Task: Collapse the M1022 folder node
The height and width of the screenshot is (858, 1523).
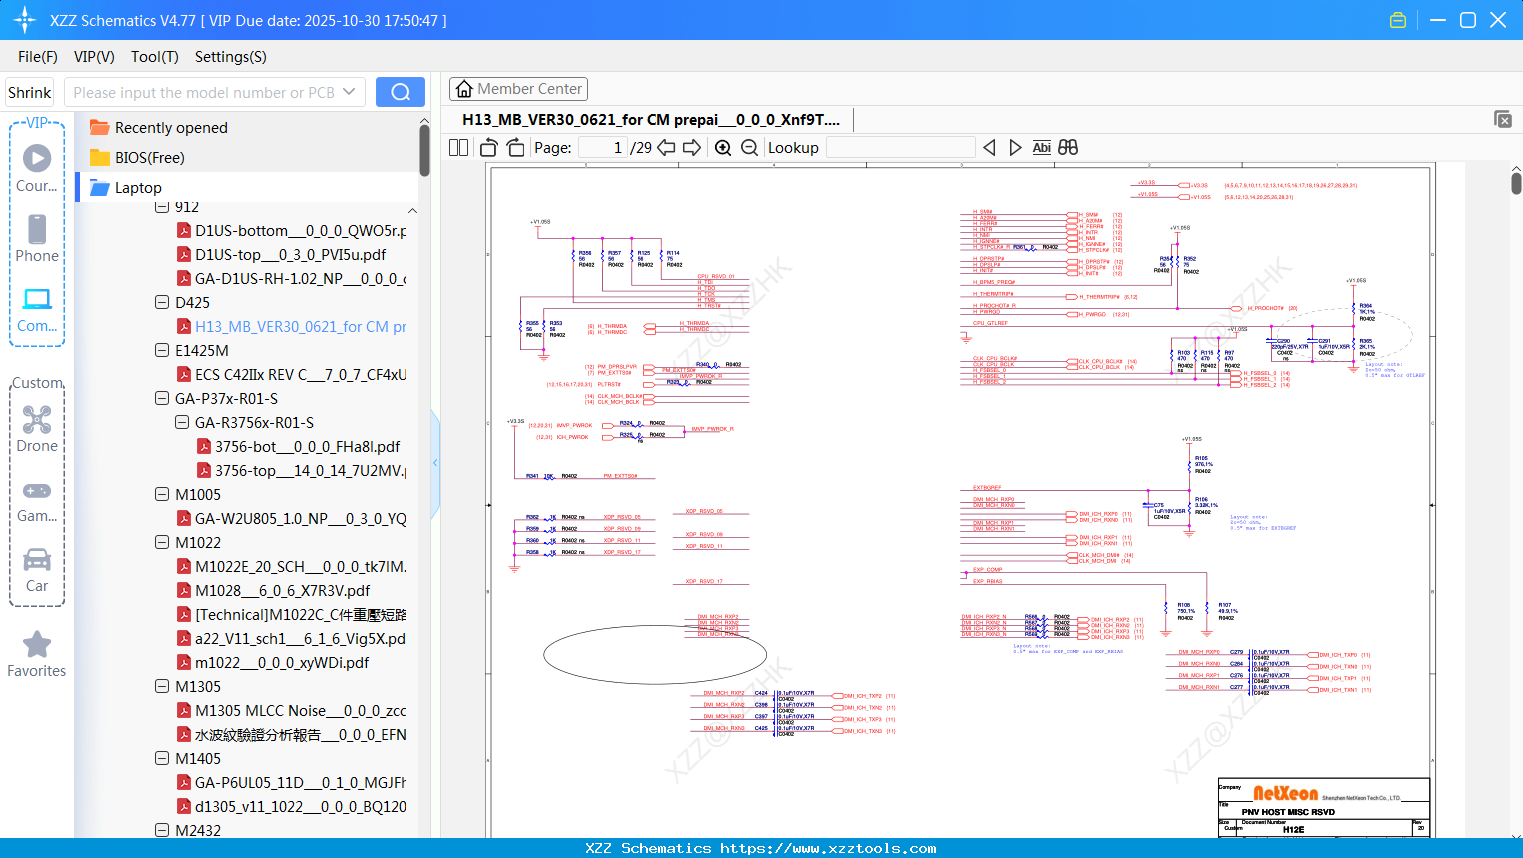Action: (162, 542)
